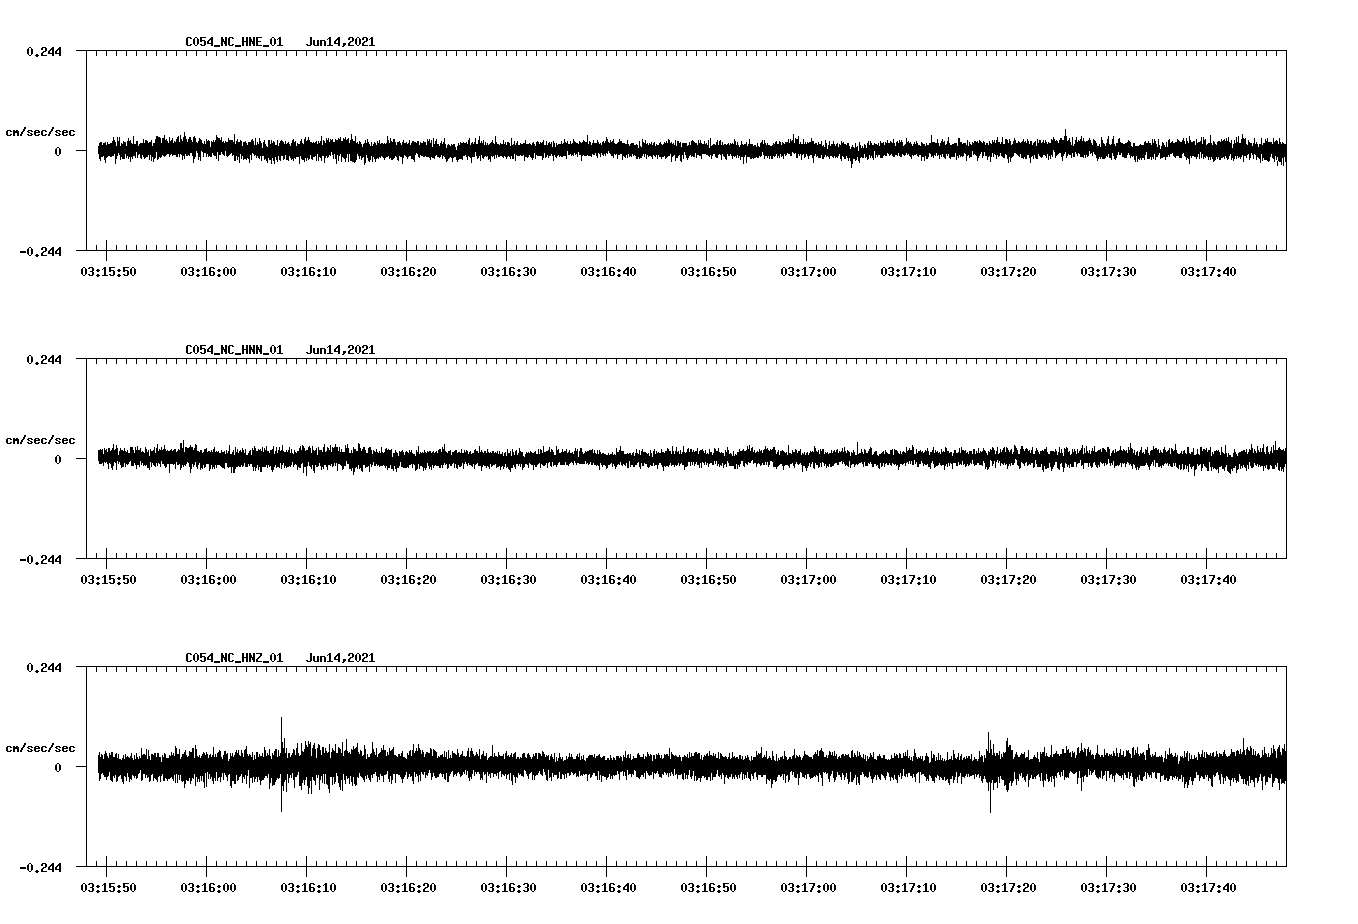
Task: Click the zero baseline label on HNE axis
Action: pyautogui.click(x=58, y=152)
